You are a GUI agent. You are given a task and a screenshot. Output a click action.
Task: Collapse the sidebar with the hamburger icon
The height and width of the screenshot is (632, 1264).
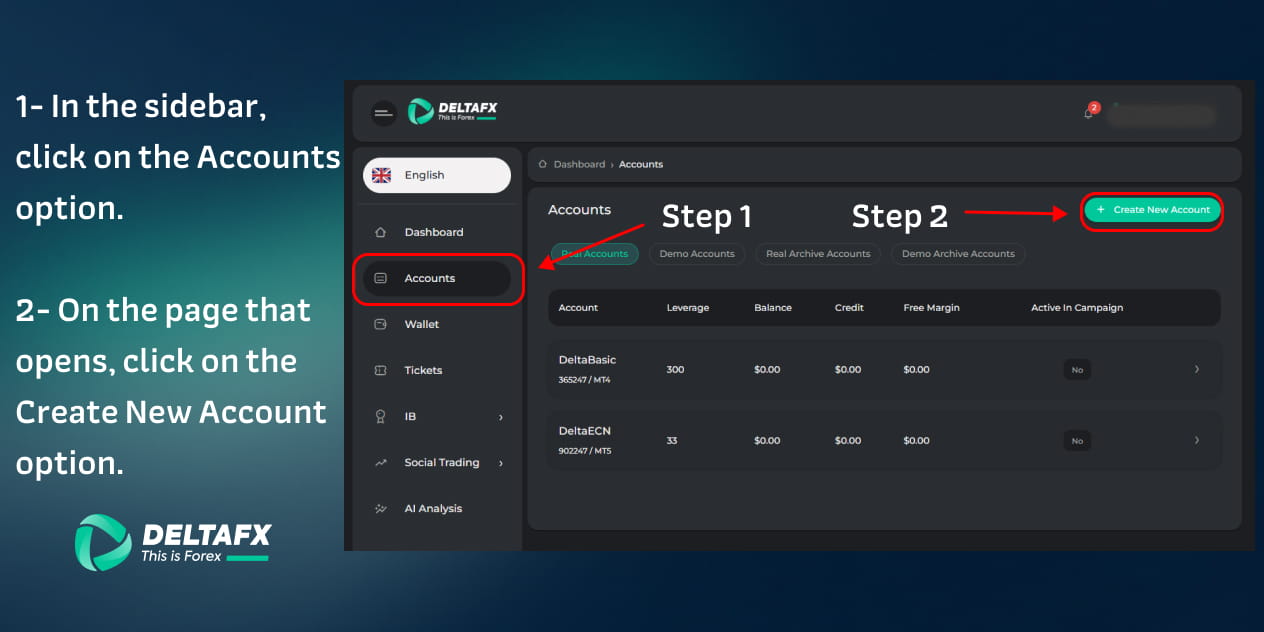383,113
